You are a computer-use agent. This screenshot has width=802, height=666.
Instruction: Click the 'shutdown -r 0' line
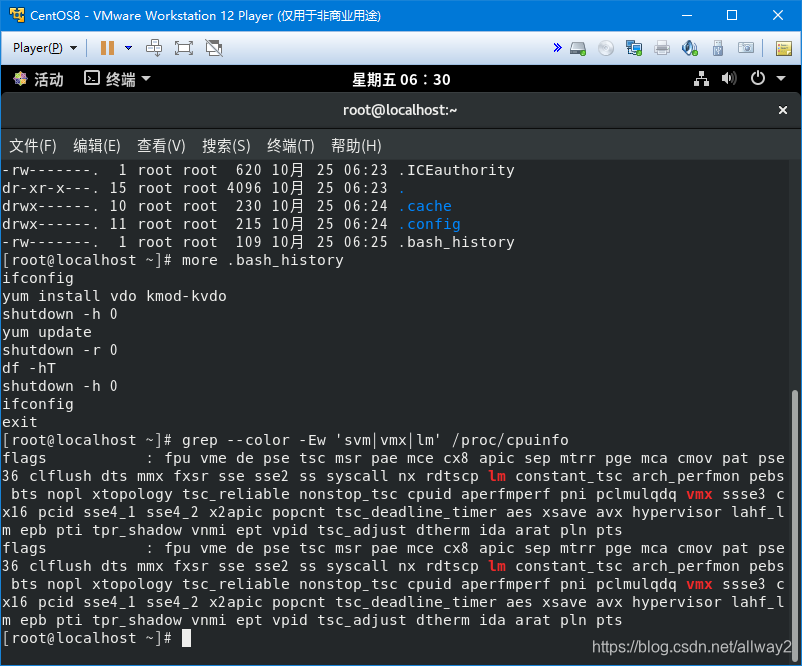coord(60,350)
